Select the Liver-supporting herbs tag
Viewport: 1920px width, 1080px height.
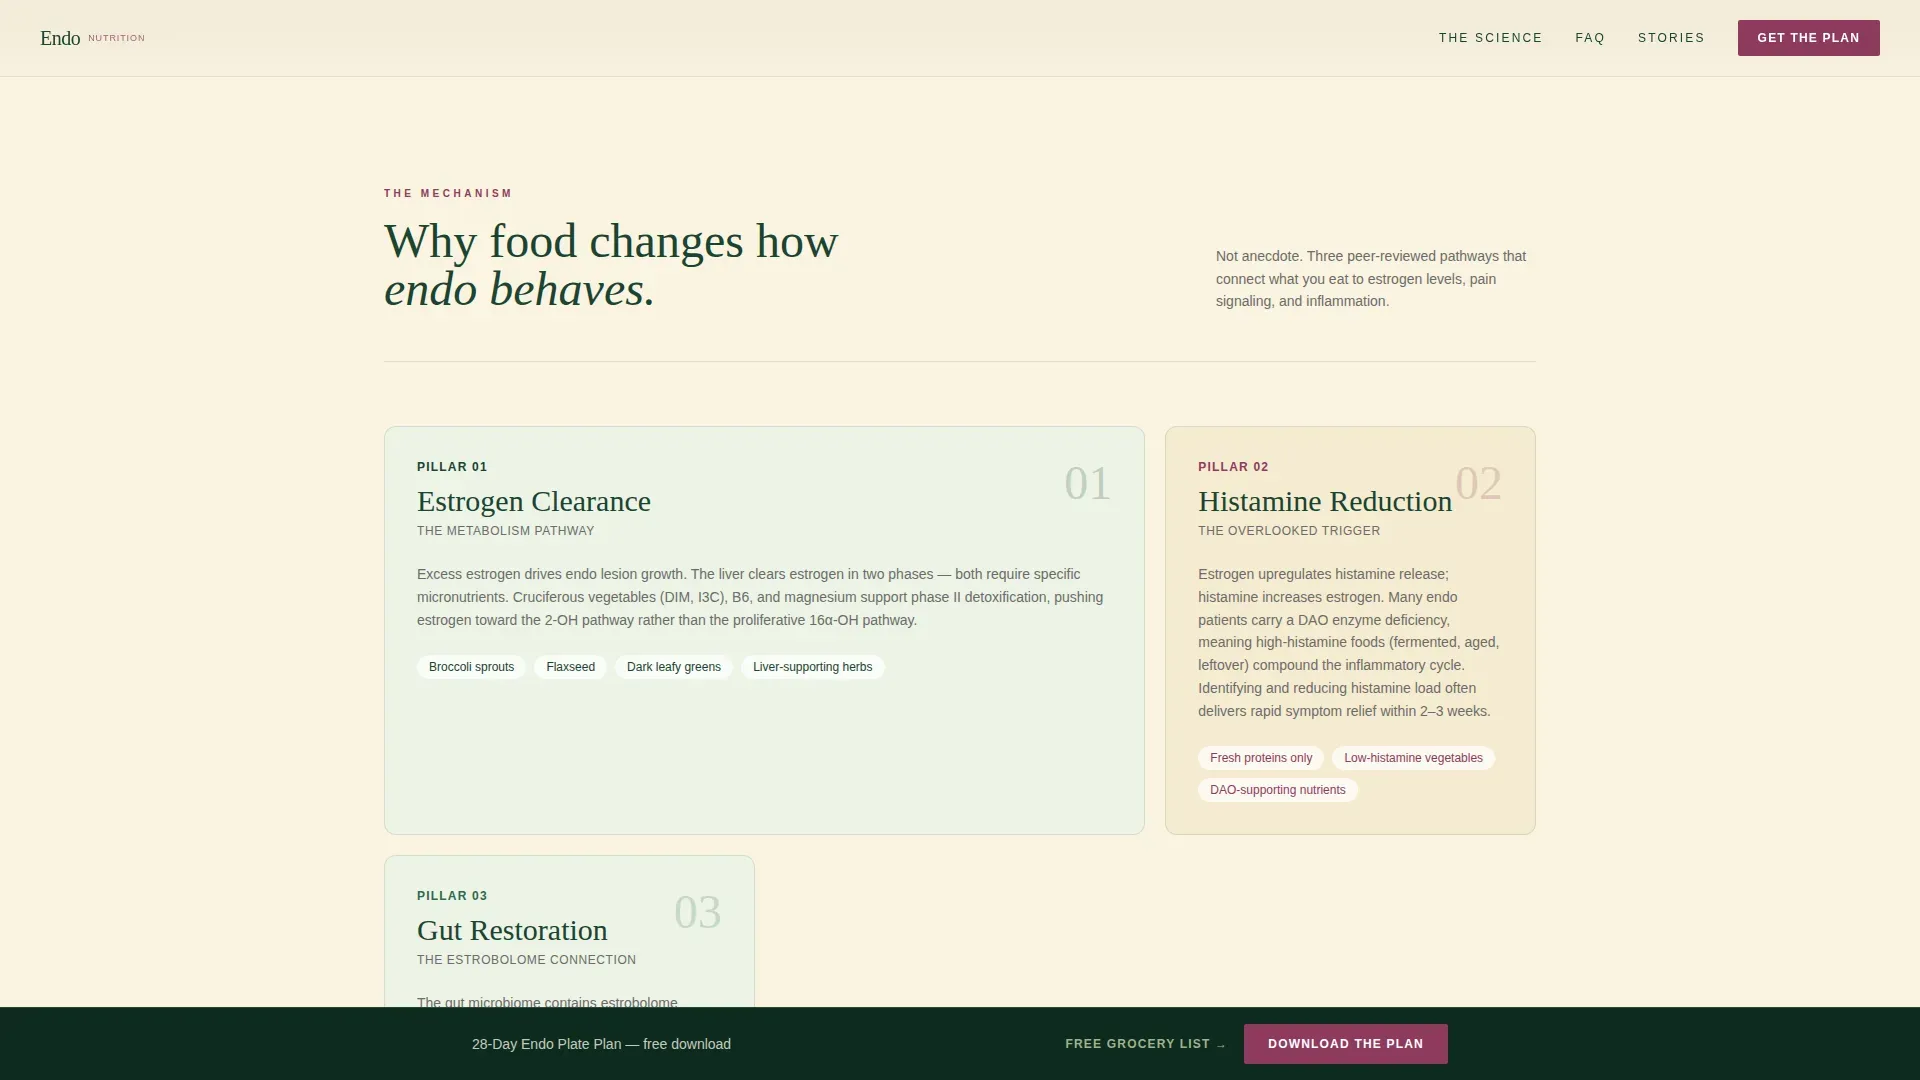[812, 667]
